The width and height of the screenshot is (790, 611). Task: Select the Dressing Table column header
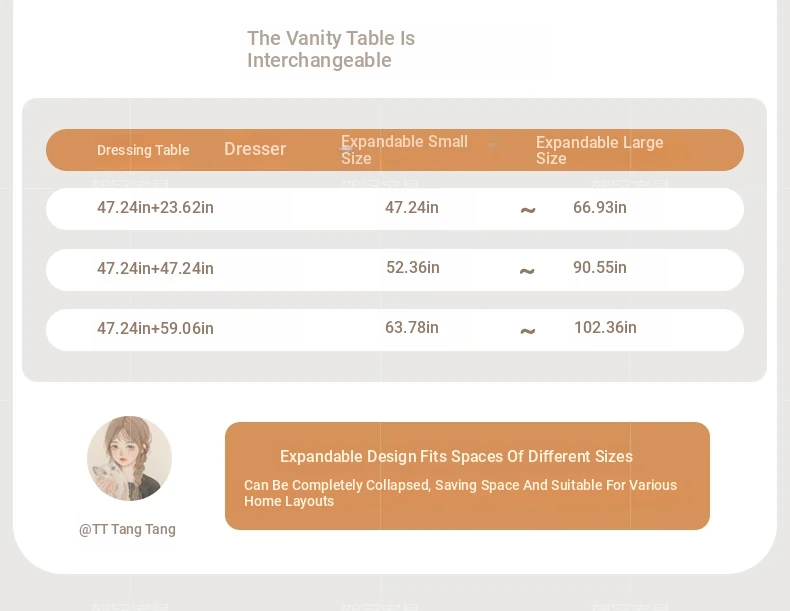click(143, 150)
